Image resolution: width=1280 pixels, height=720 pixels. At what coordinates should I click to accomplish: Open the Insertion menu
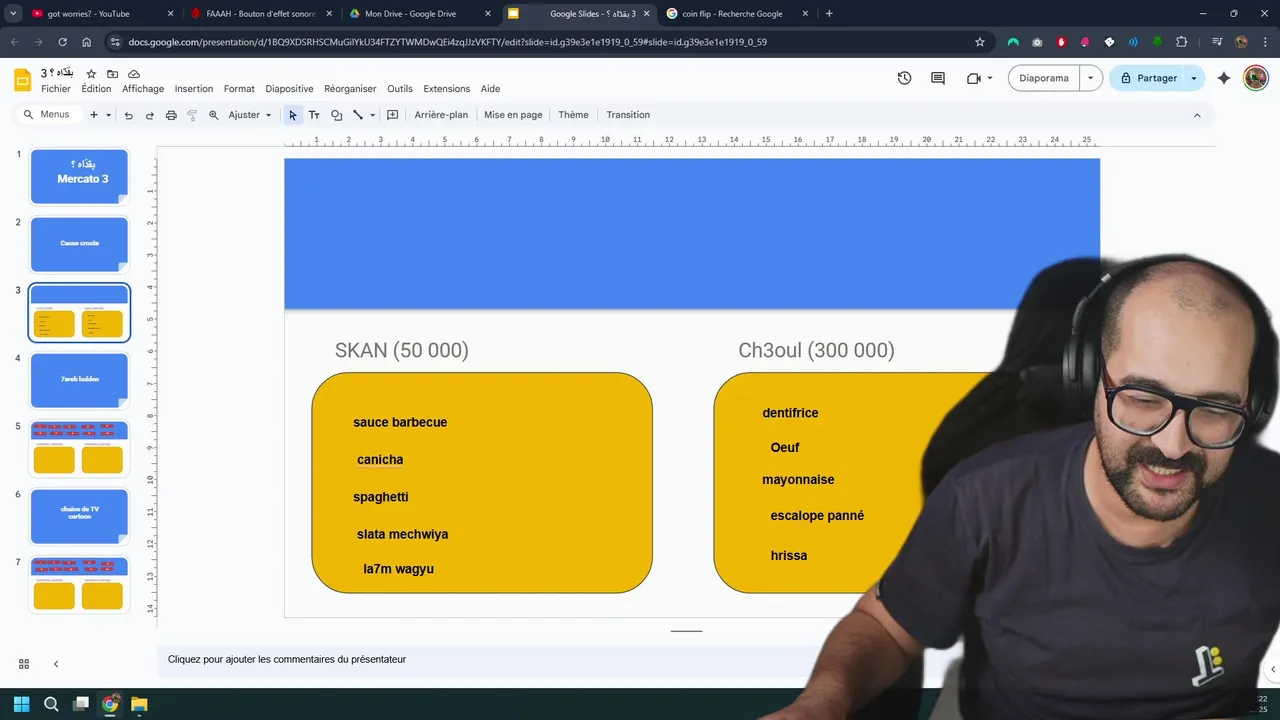pos(194,89)
